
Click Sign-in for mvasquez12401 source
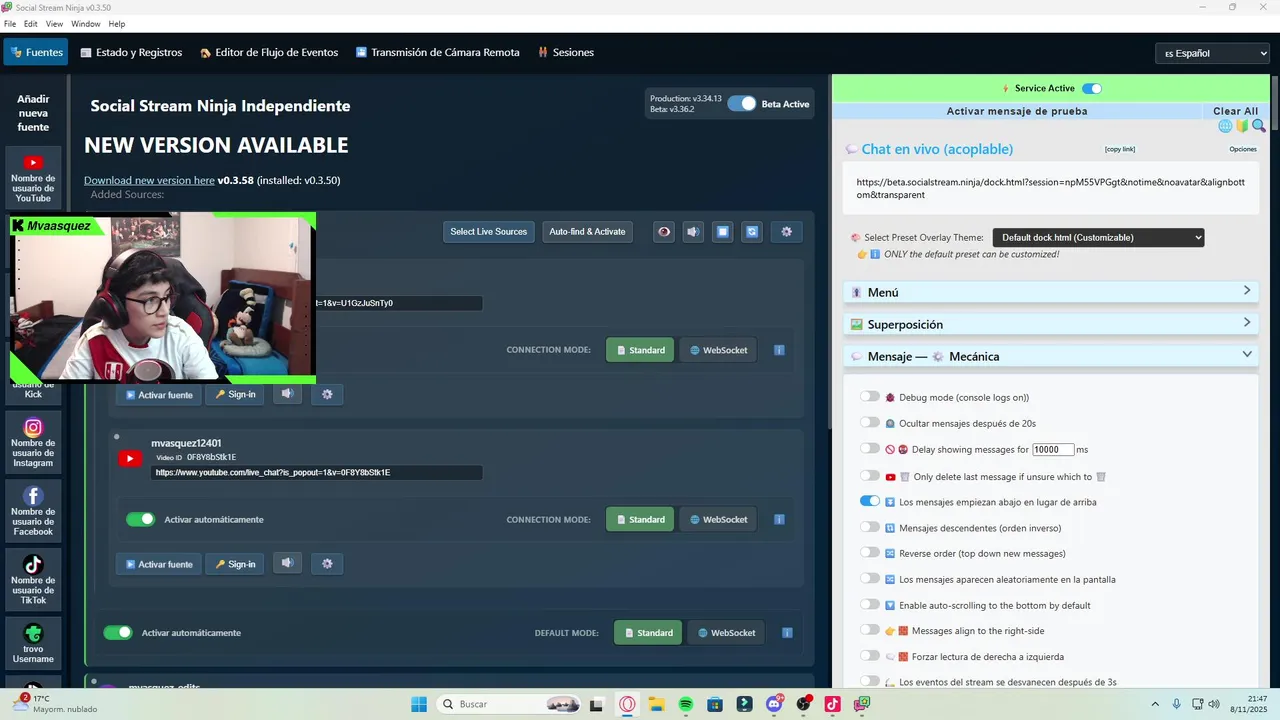click(x=235, y=564)
